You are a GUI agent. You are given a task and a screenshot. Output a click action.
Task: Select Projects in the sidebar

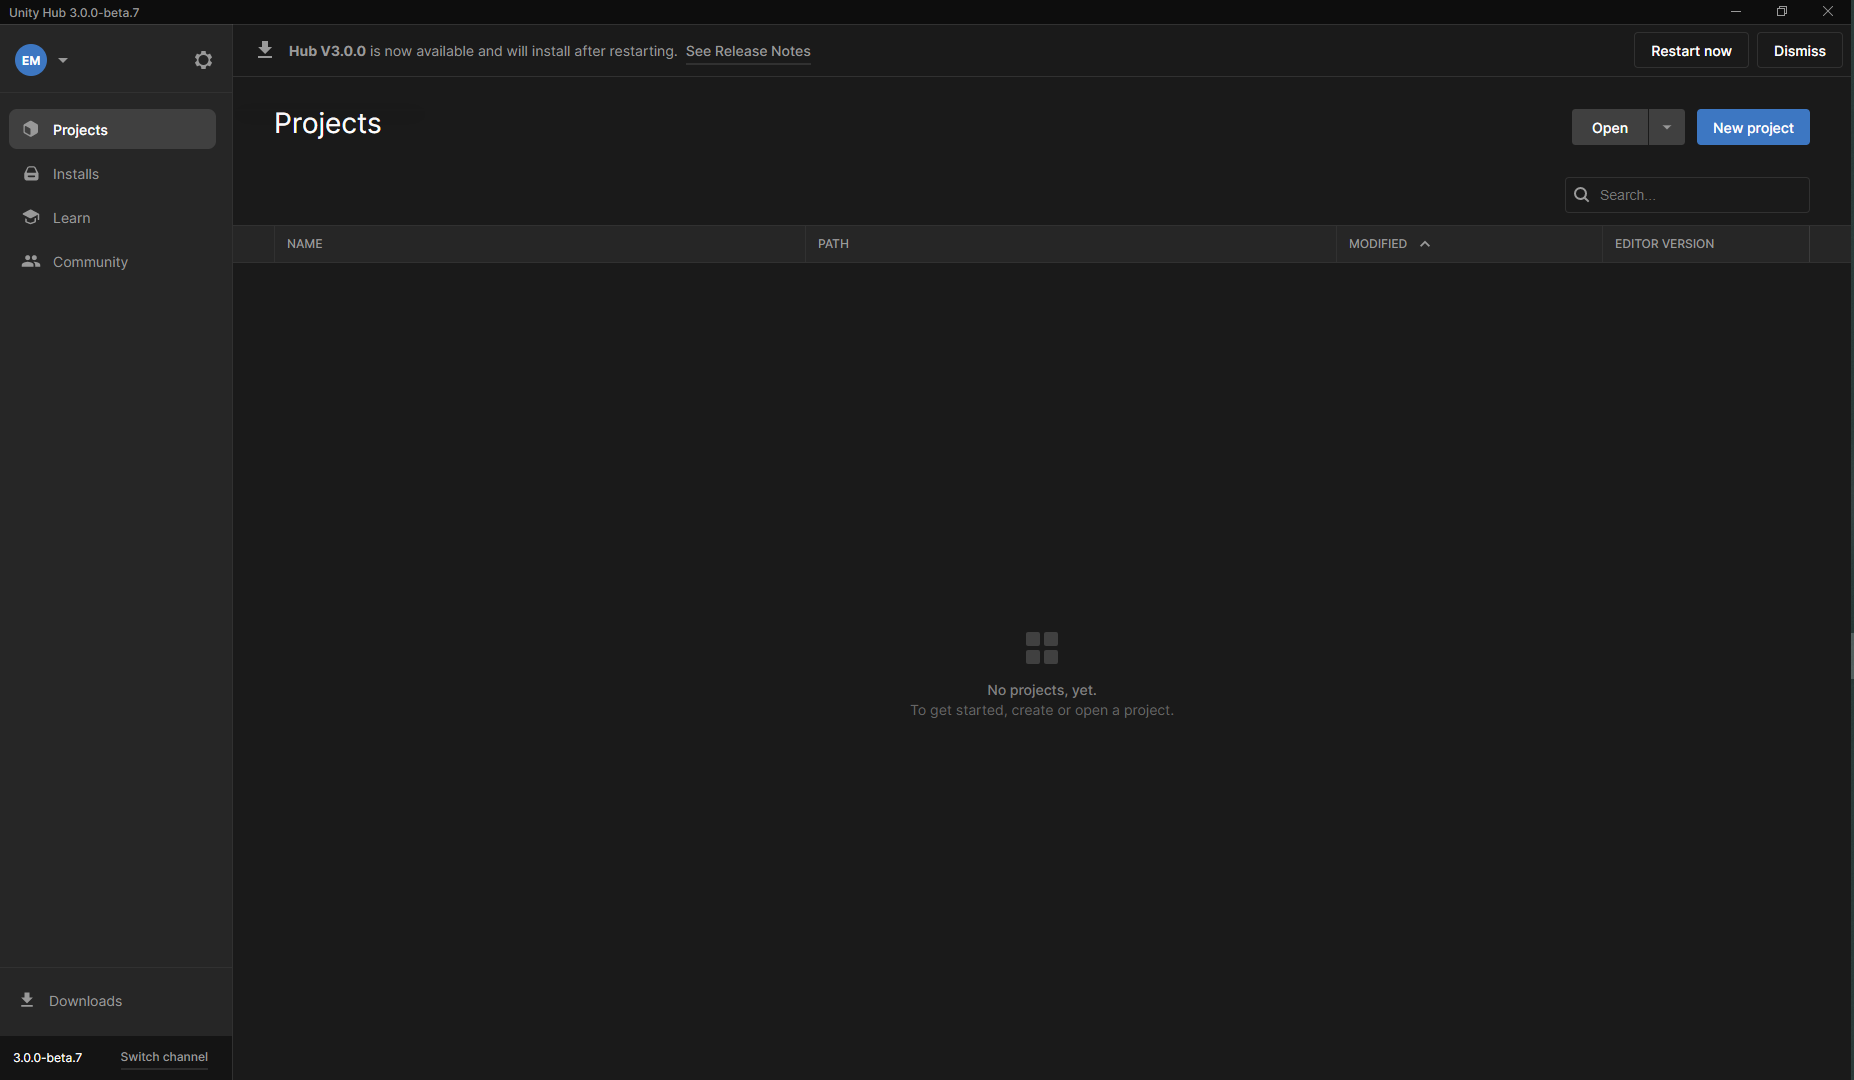(112, 129)
